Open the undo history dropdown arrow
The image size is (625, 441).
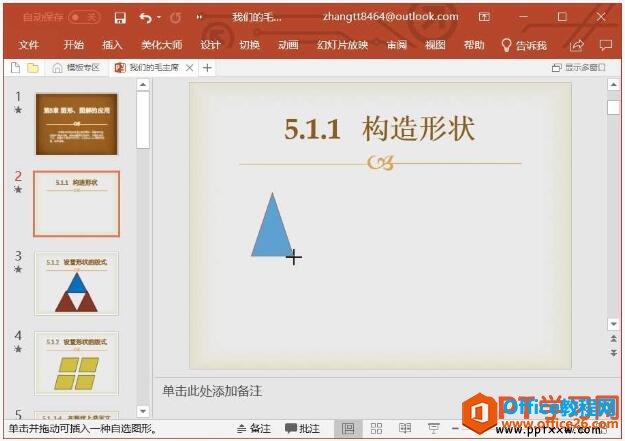[159, 18]
